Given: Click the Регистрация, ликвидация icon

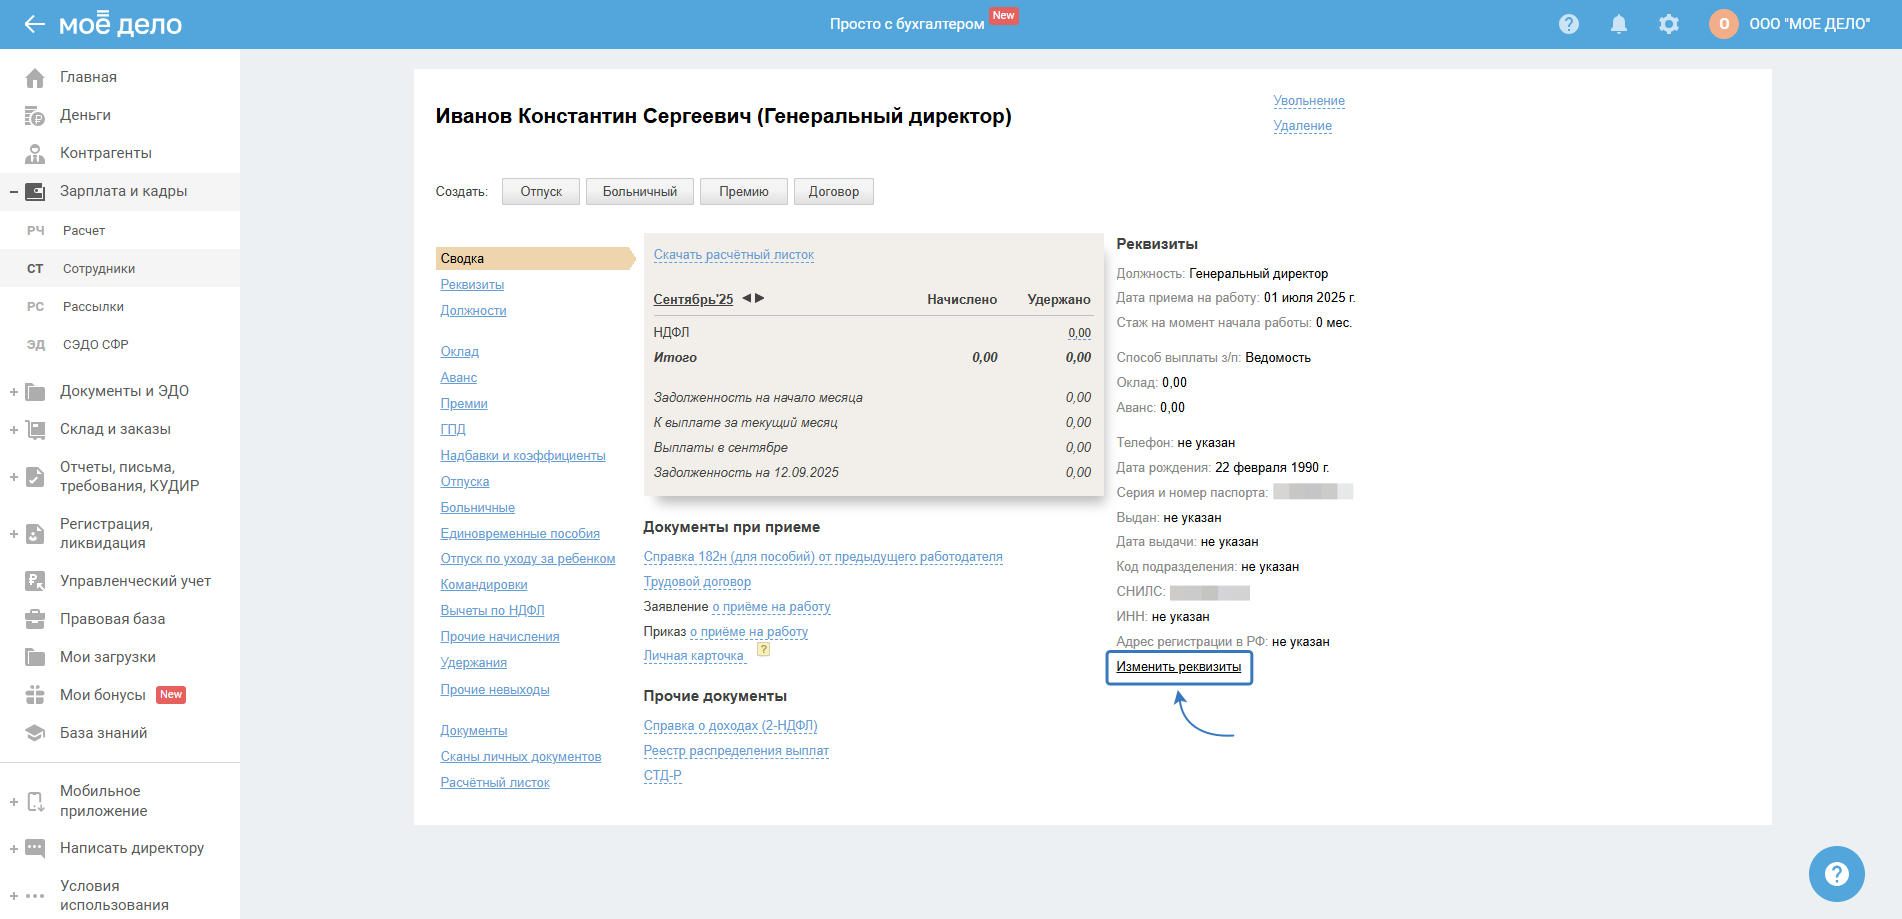Looking at the screenshot, I should [x=35, y=533].
